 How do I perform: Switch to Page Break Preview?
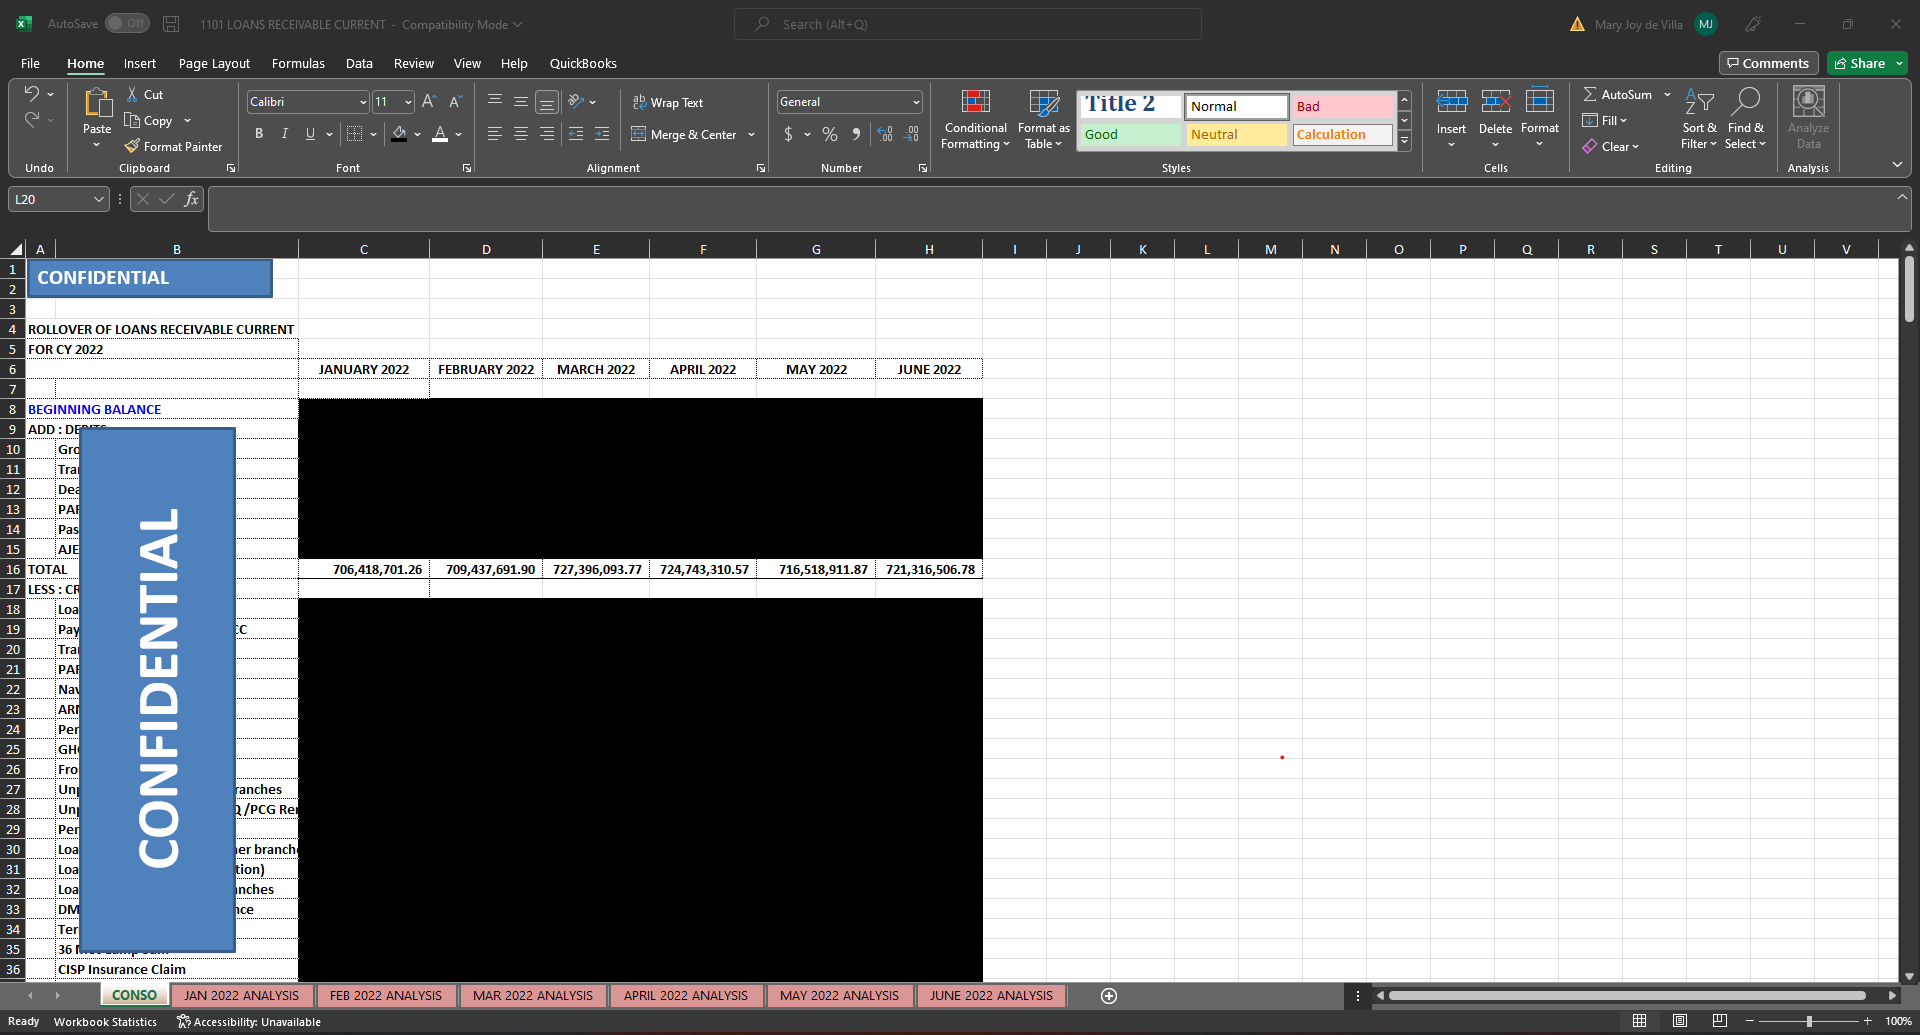click(1720, 1021)
